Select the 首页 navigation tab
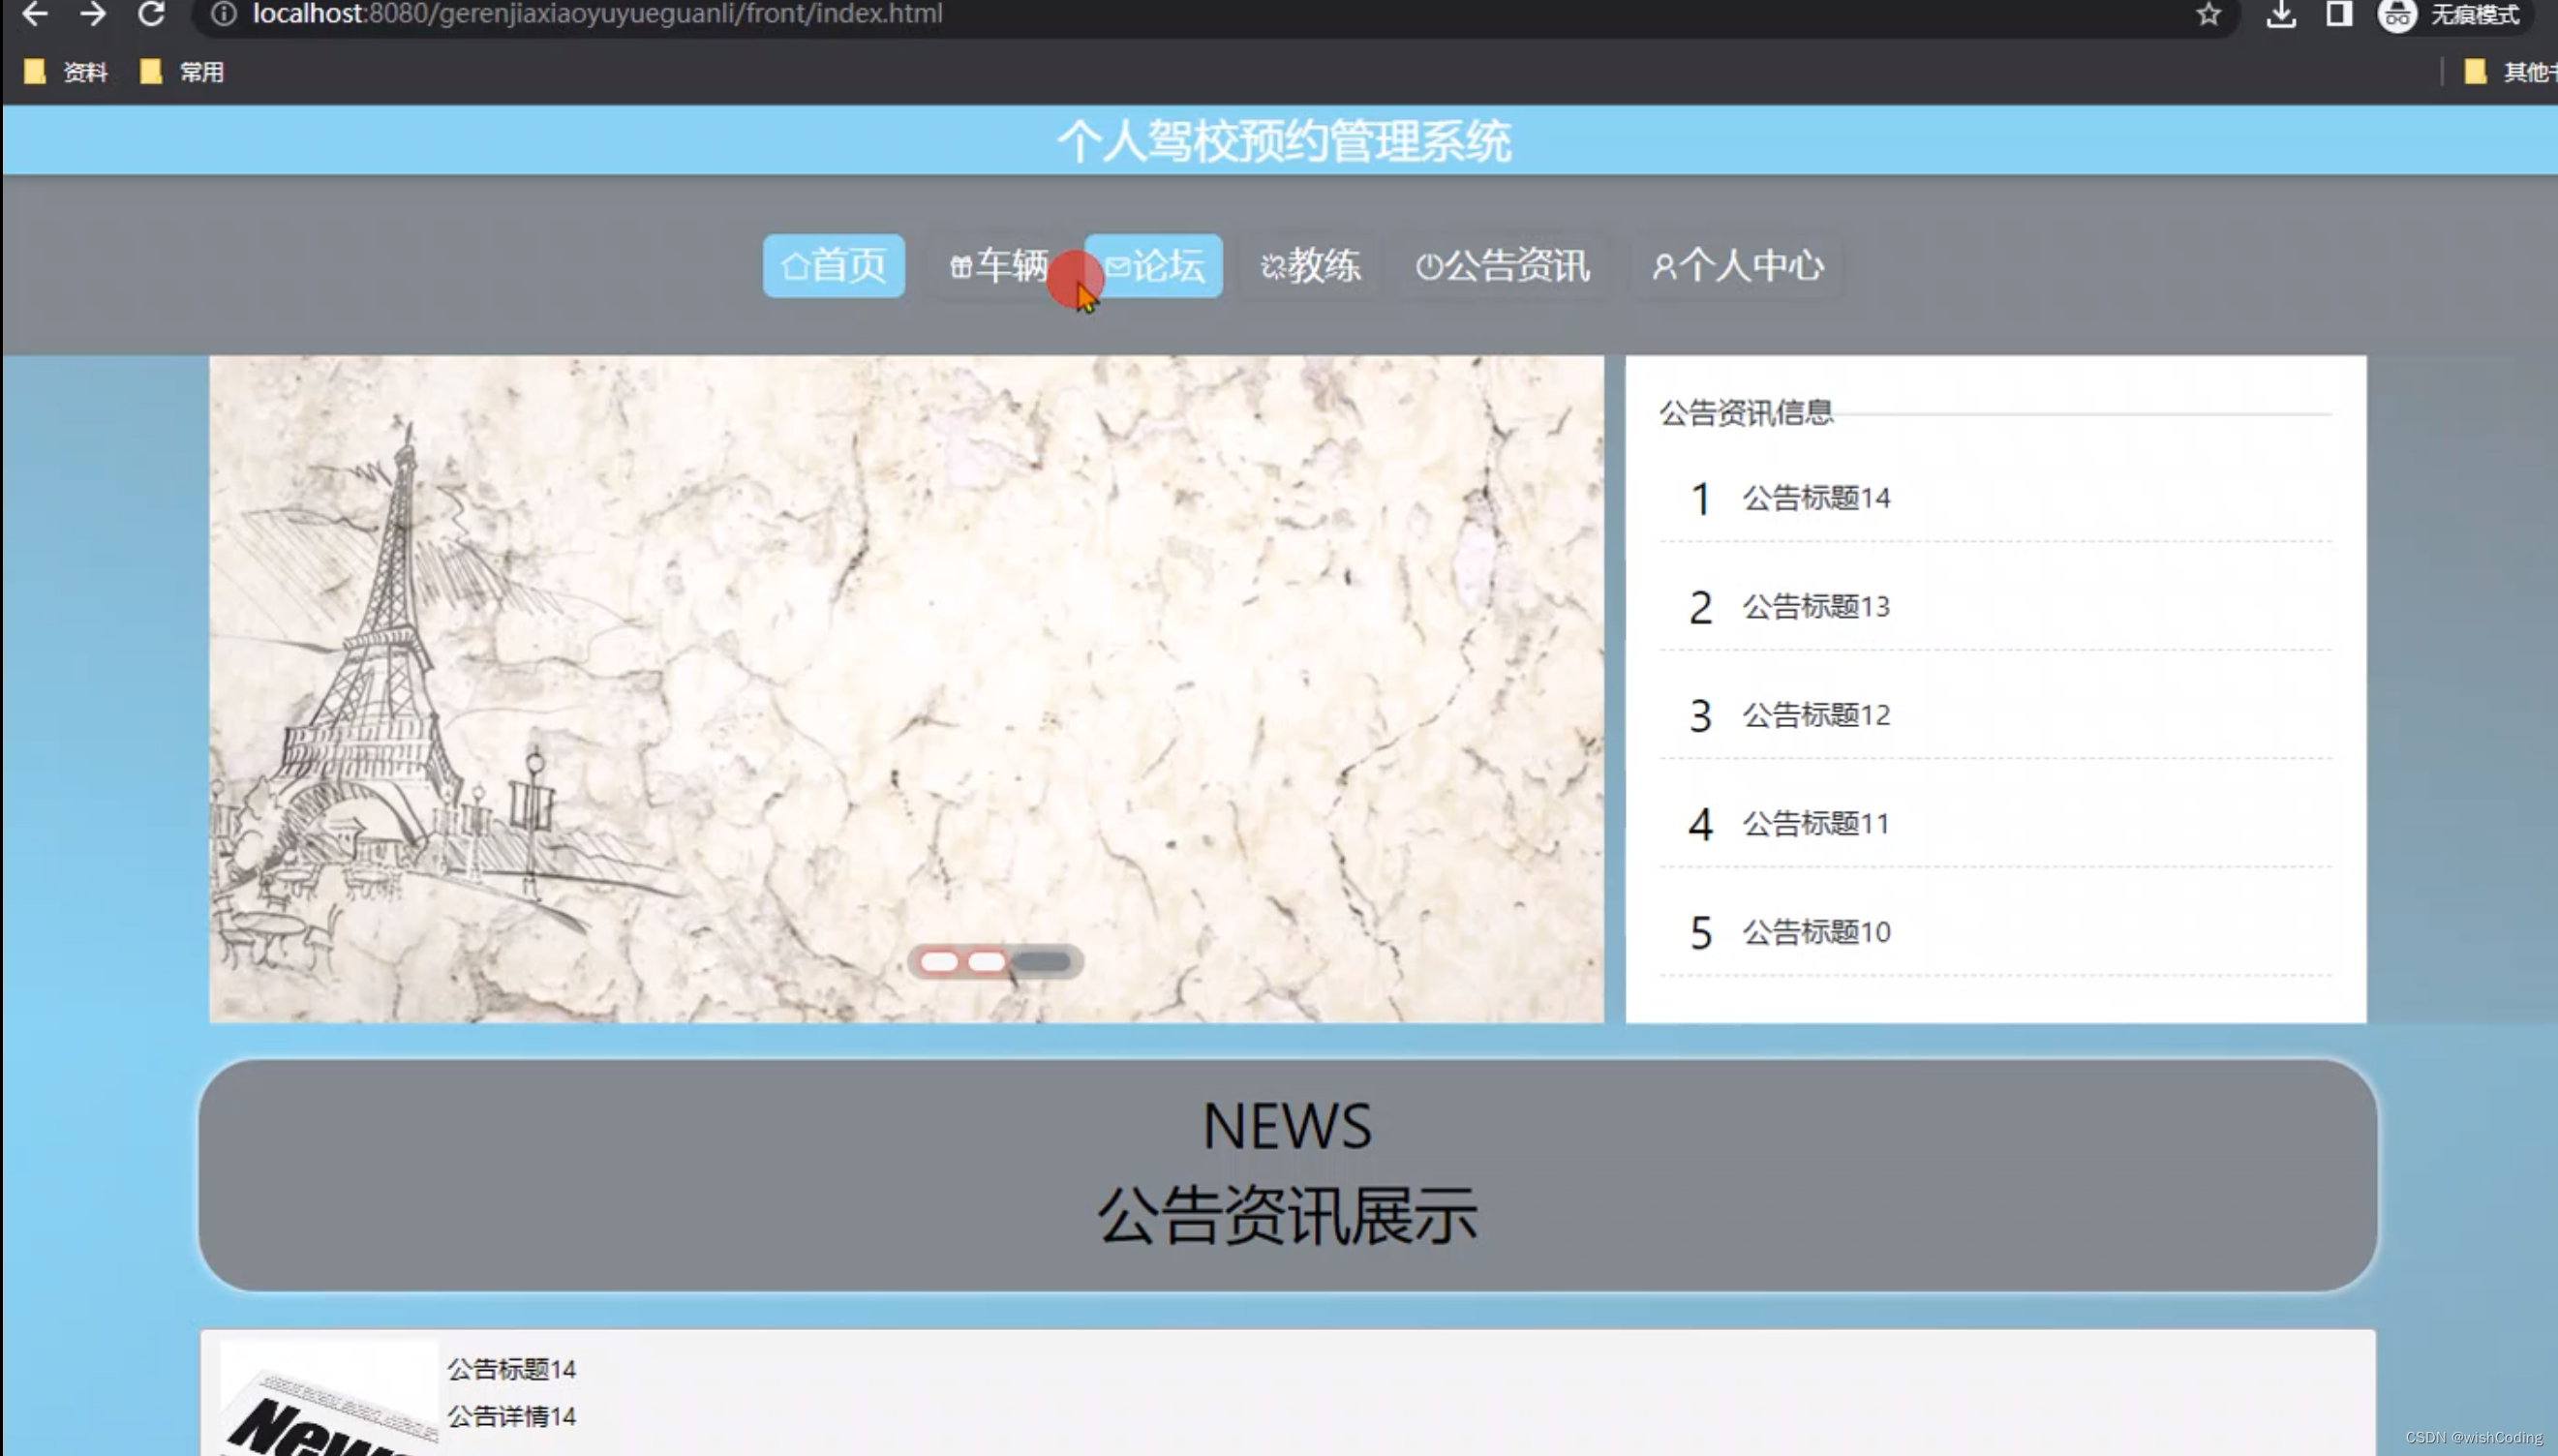 click(835, 265)
